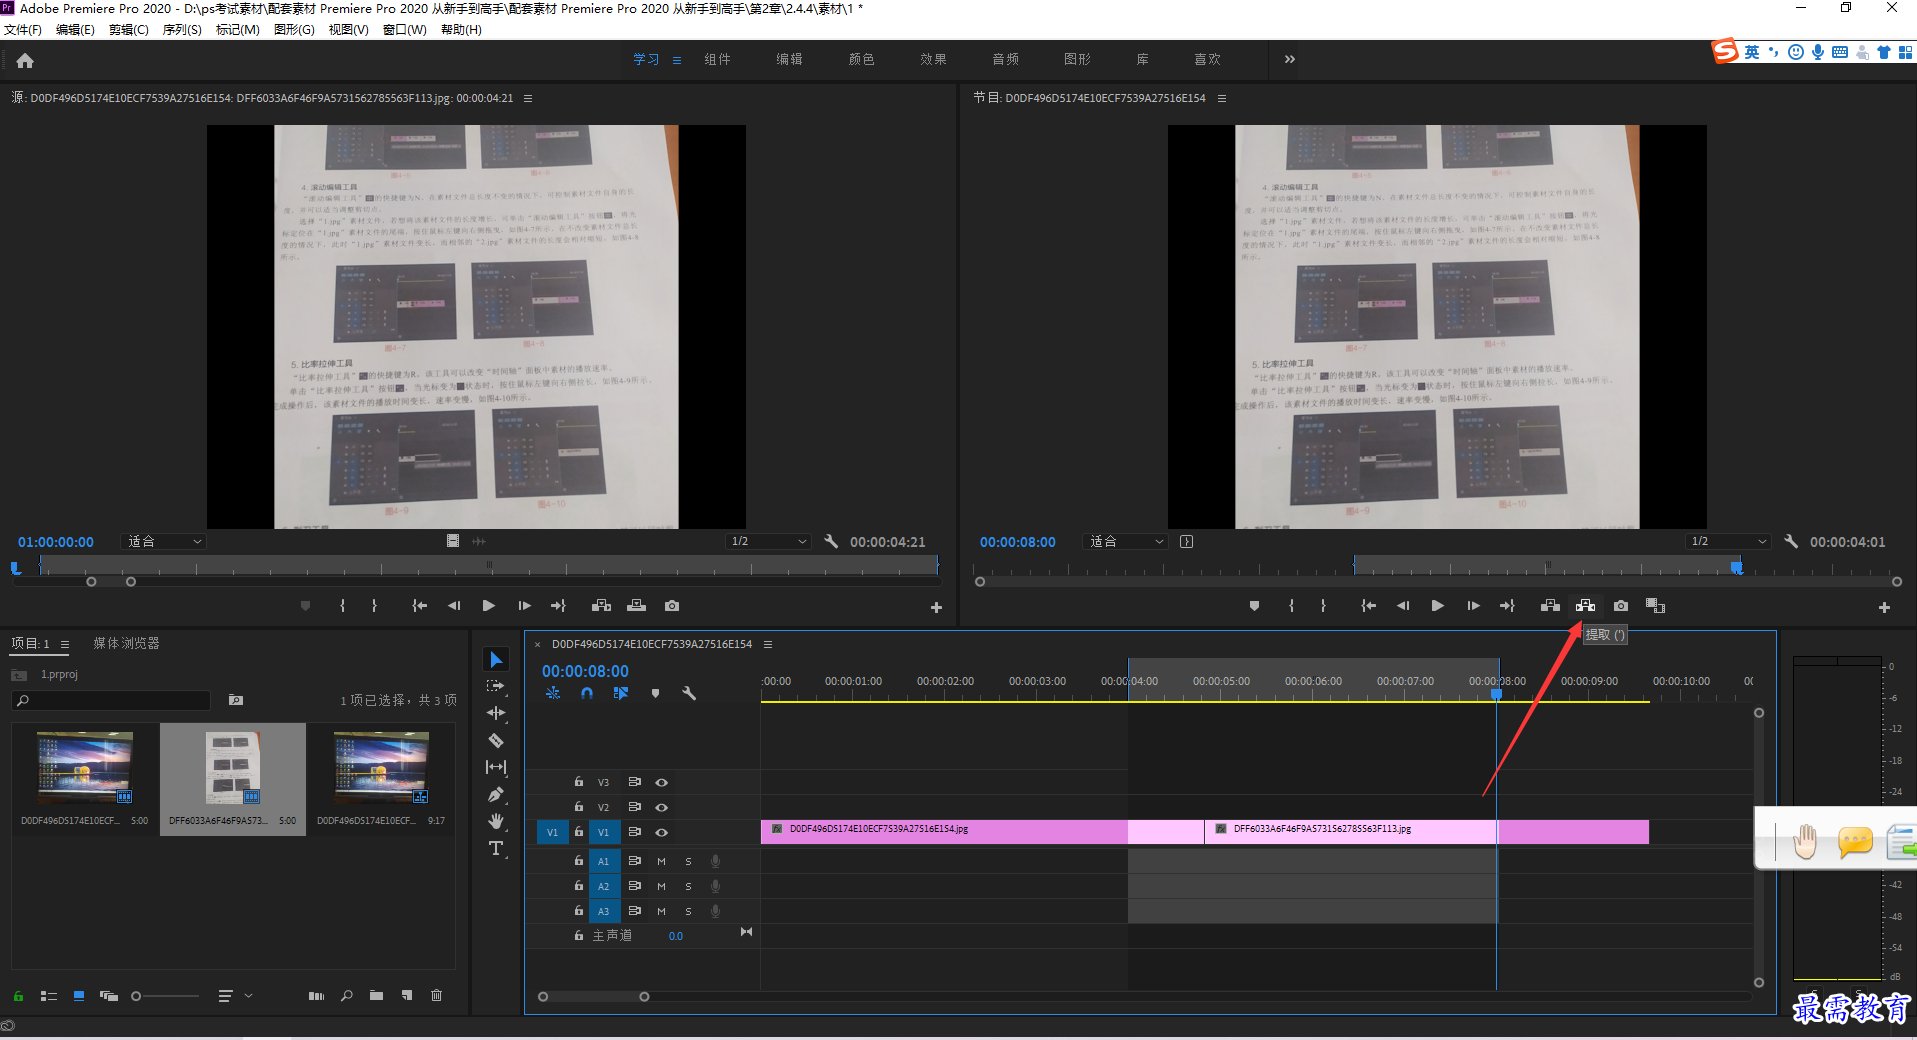Open Timeline display settings wrench
The width and height of the screenshot is (1917, 1040).
tap(689, 693)
